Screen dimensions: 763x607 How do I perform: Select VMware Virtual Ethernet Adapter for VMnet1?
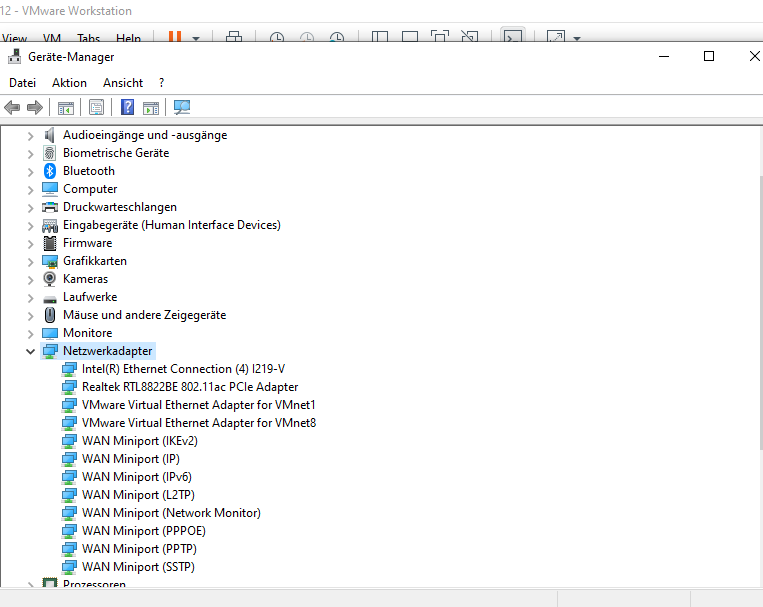click(x=199, y=405)
